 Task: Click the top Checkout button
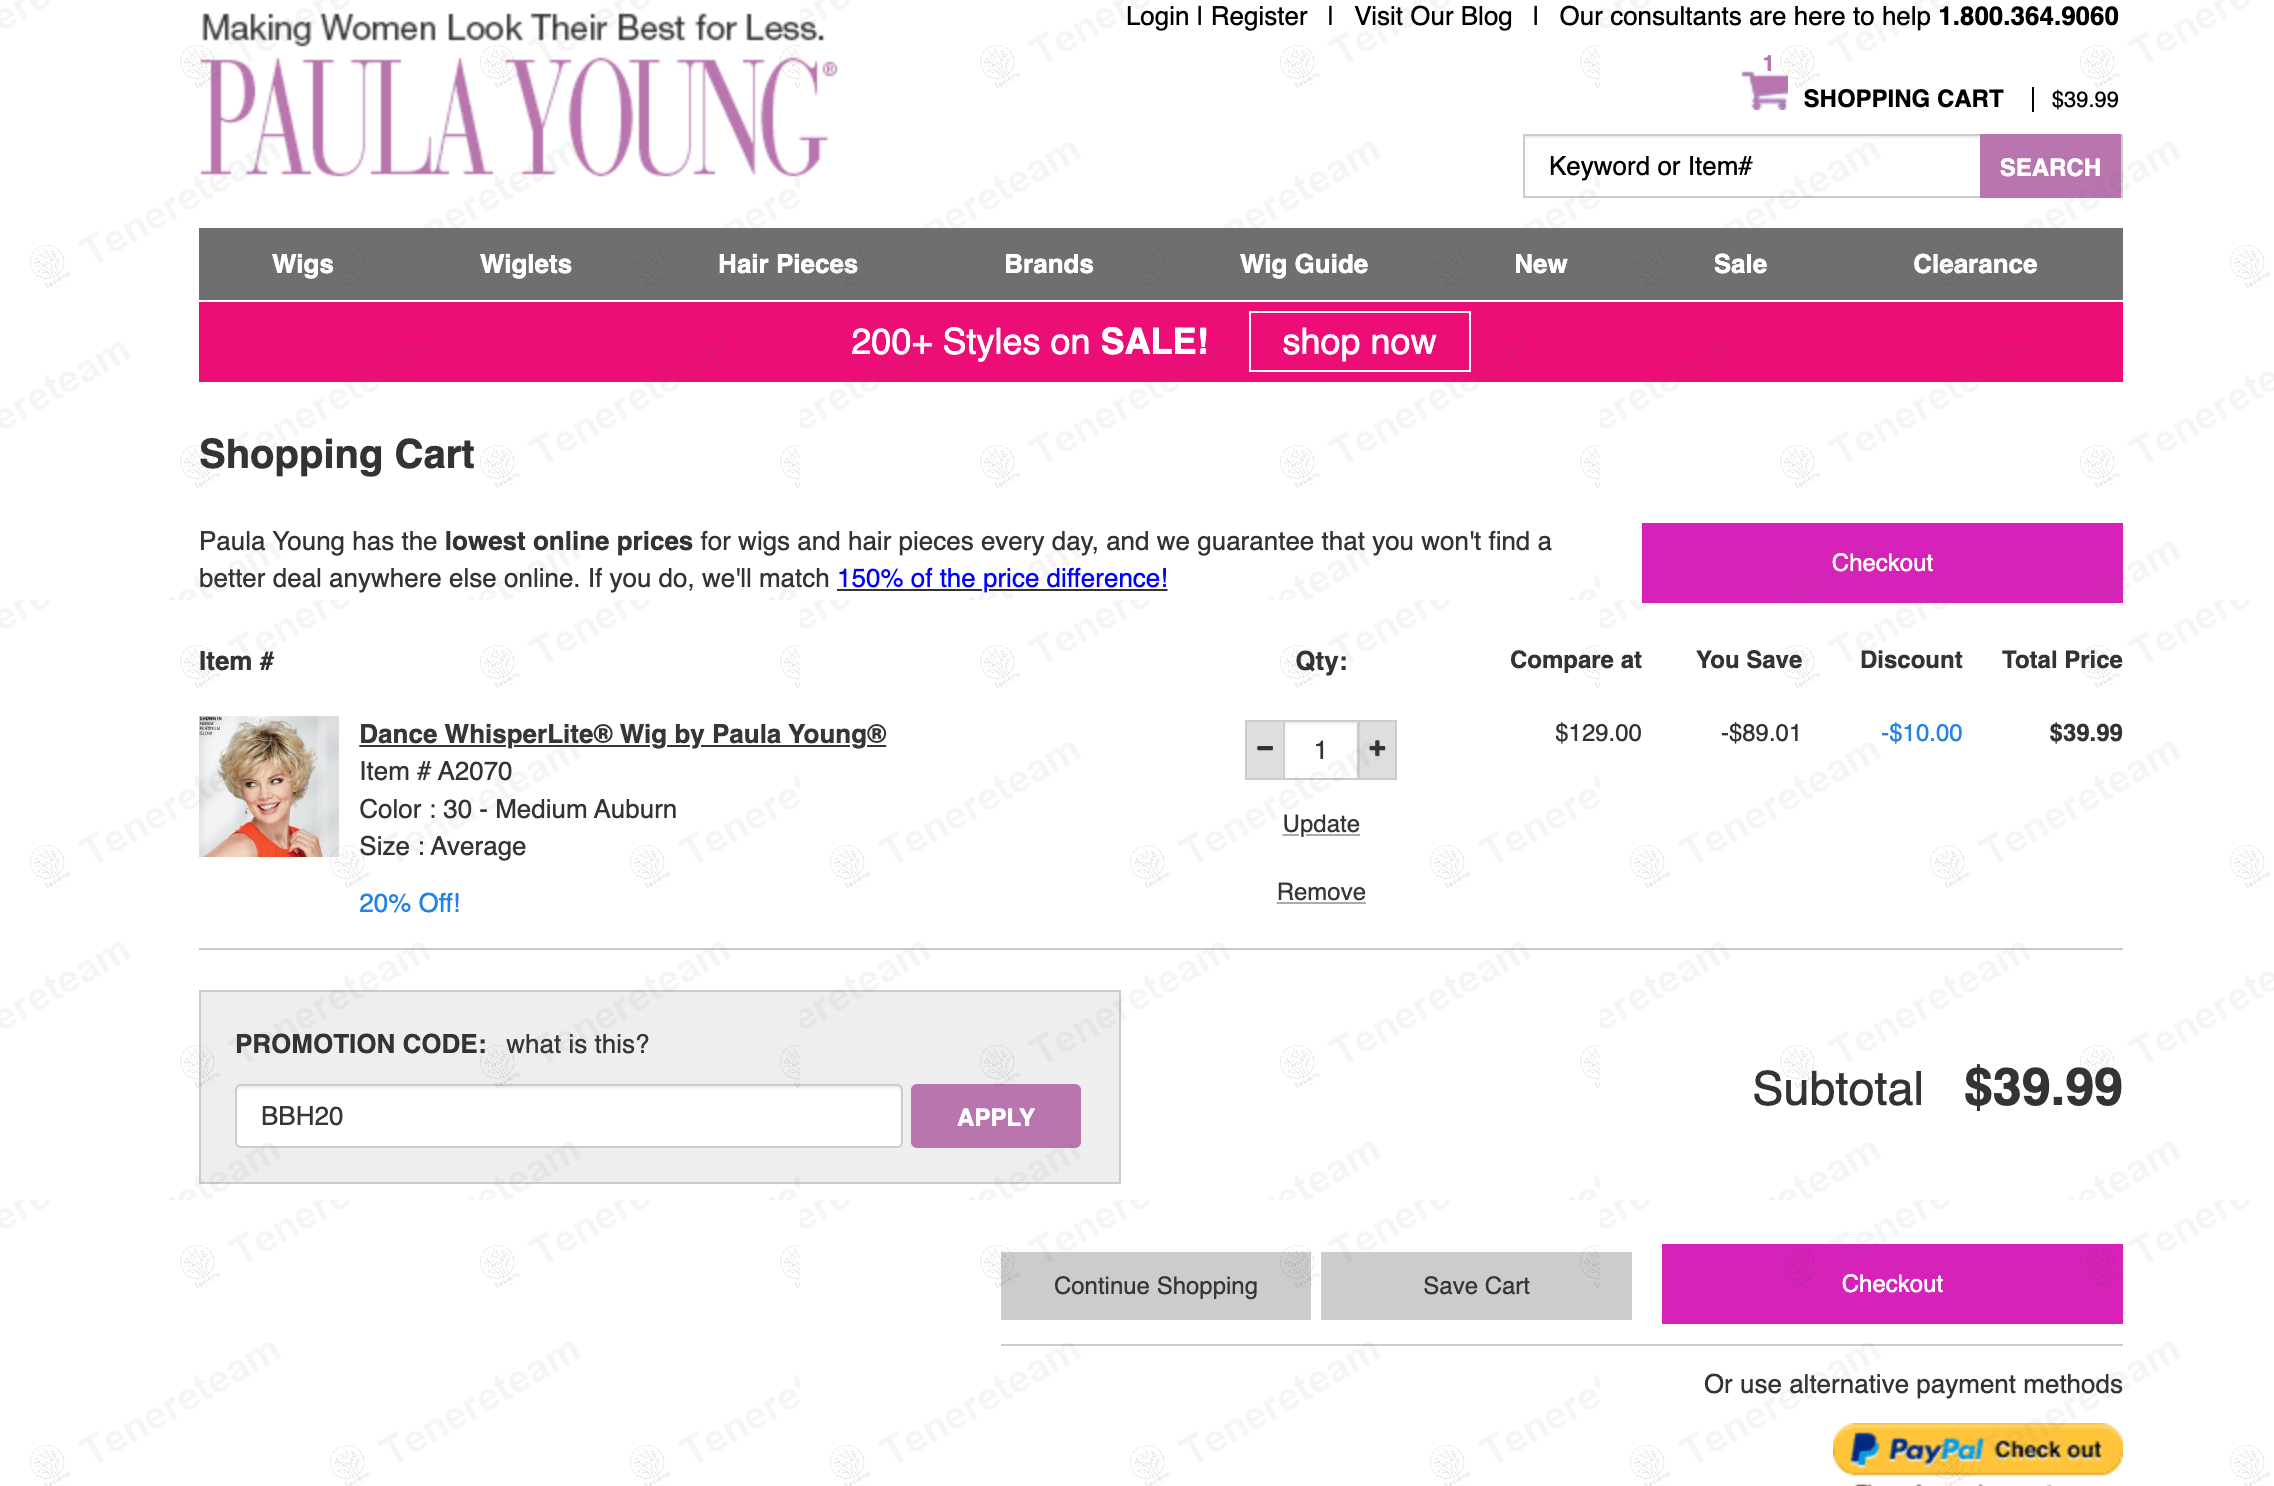1881,563
